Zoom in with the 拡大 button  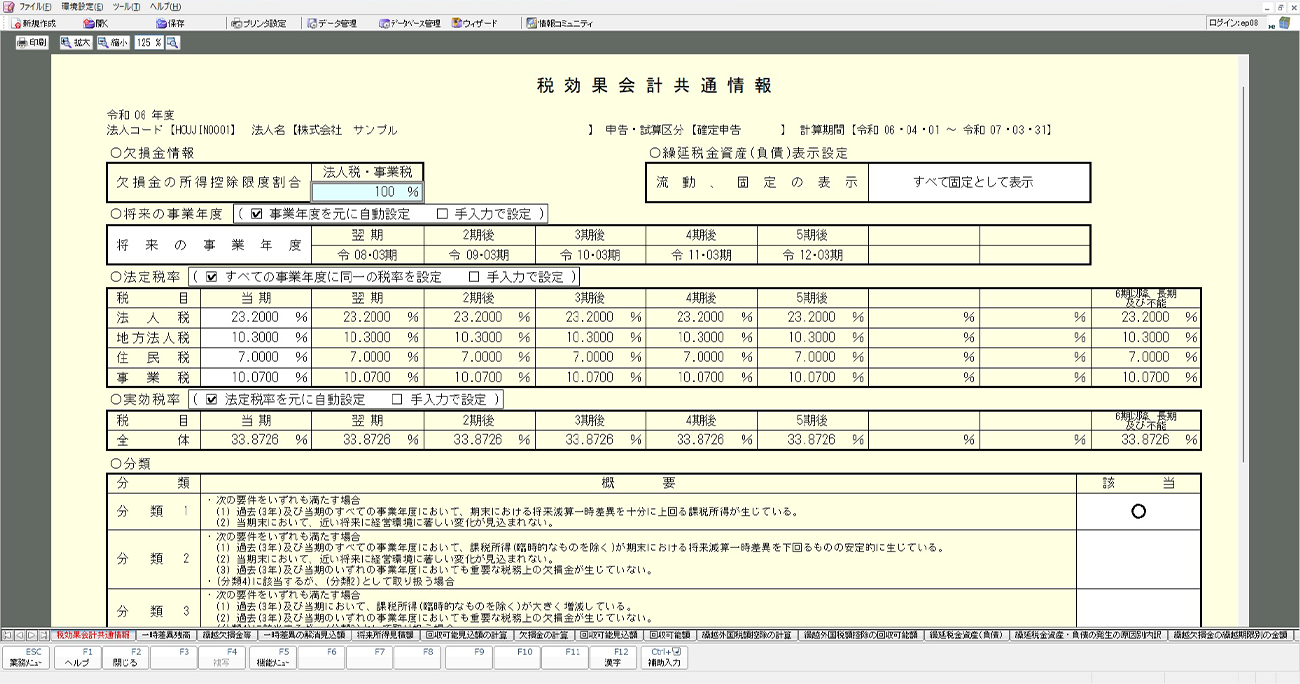(x=75, y=43)
